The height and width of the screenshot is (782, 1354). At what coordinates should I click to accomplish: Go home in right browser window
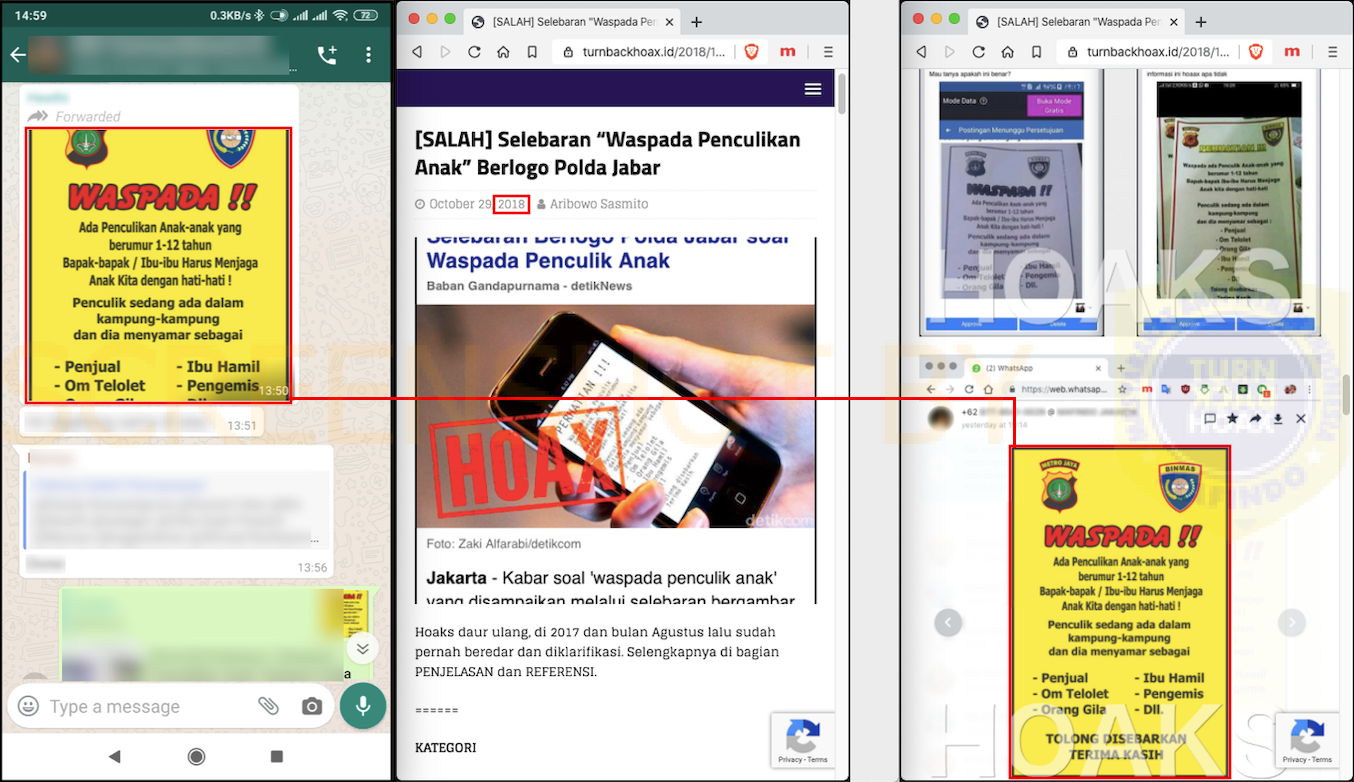coord(1007,52)
